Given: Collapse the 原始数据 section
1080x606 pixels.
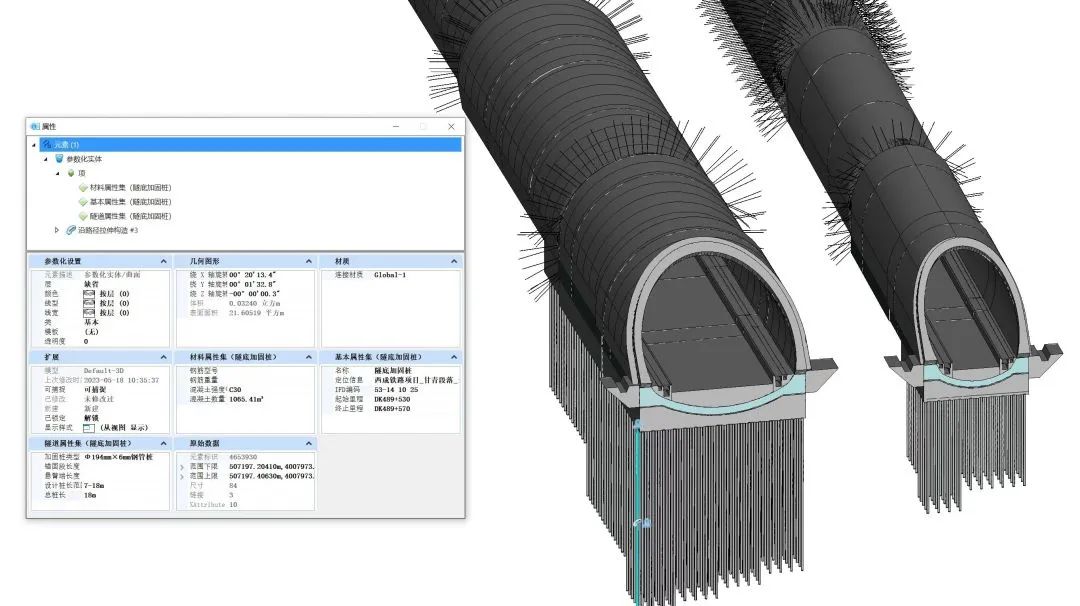Looking at the screenshot, I should (309, 443).
